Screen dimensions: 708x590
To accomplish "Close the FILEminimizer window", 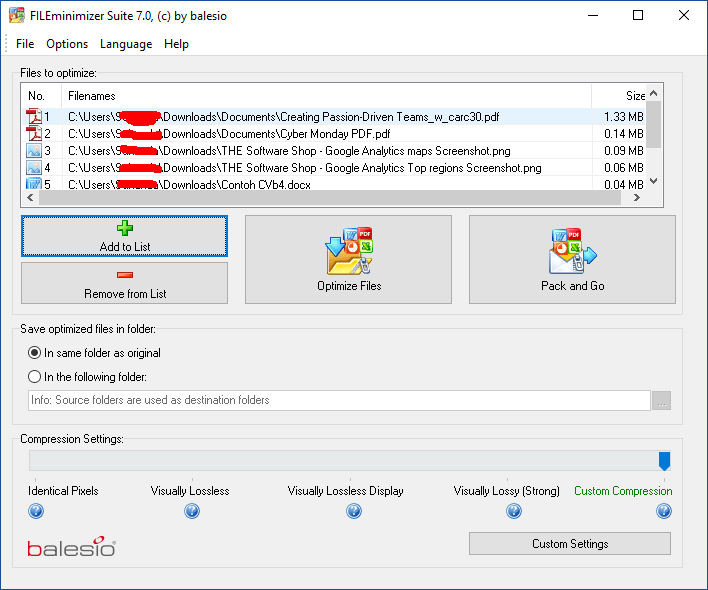I will [x=684, y=15].
